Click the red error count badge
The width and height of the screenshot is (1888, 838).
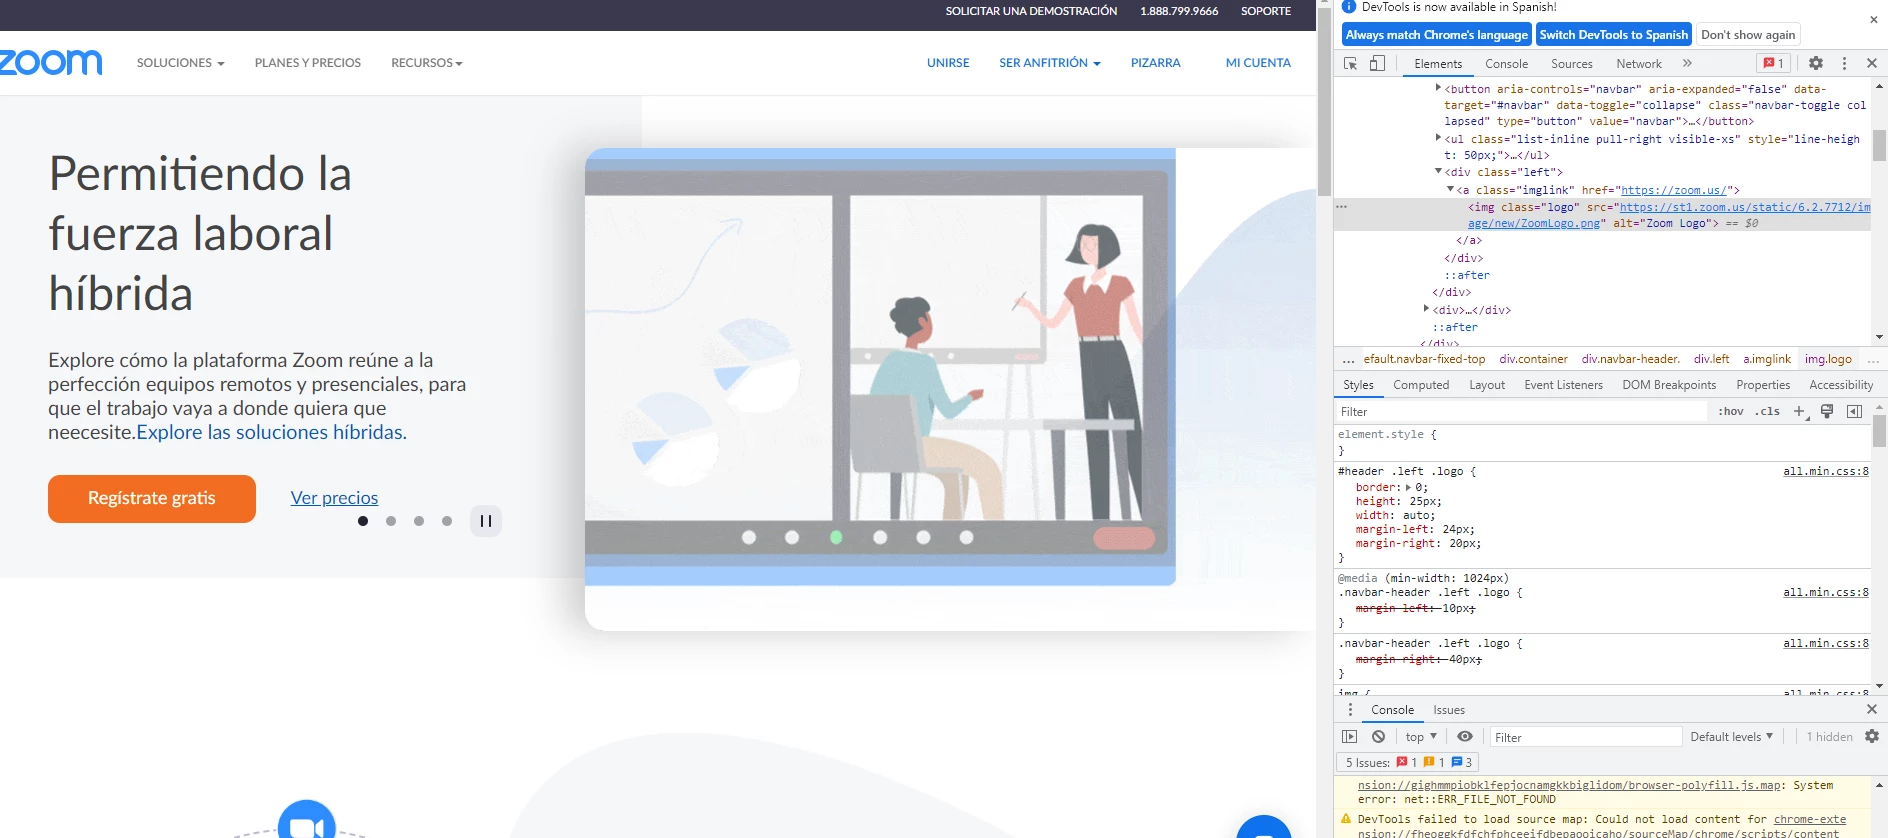click(1774, 63)
